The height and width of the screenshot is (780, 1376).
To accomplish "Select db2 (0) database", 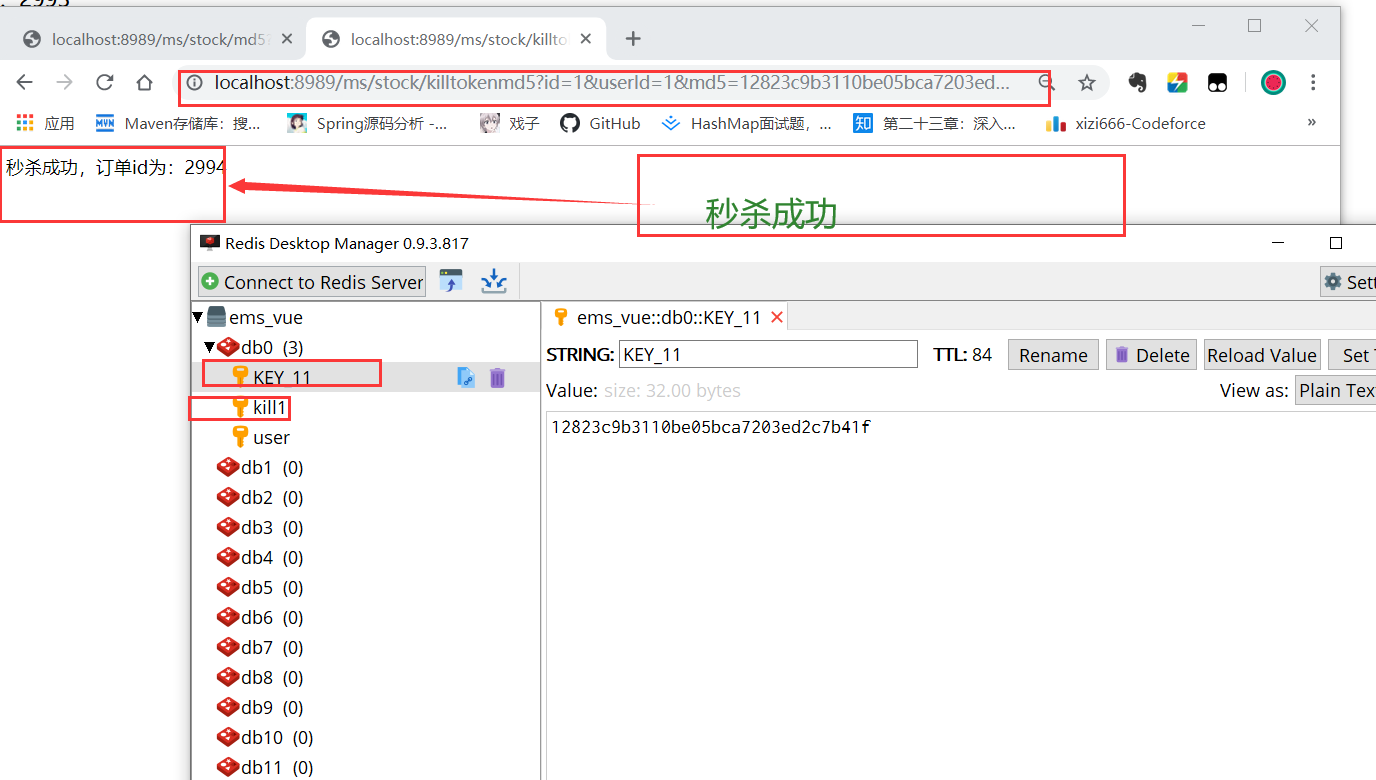I will tap(260, 497).
